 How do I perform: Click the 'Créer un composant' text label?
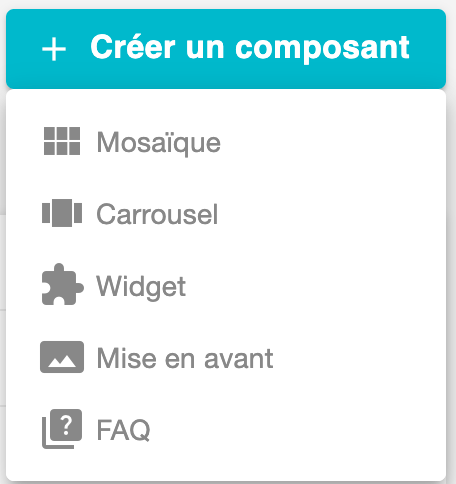(250, 48)
